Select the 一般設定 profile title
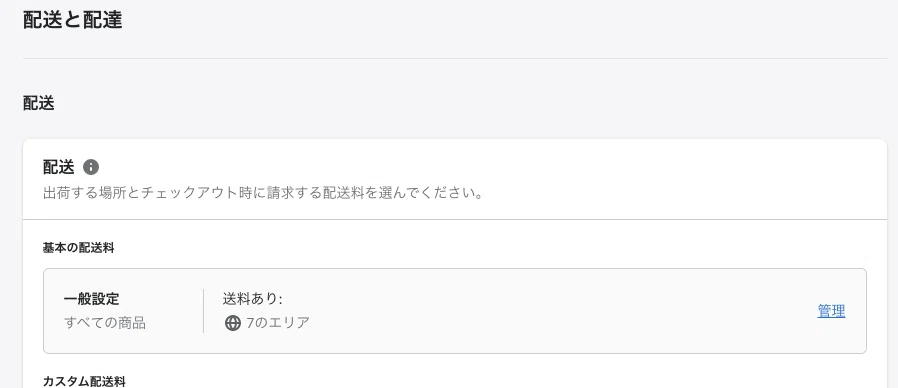 (92, 299)
